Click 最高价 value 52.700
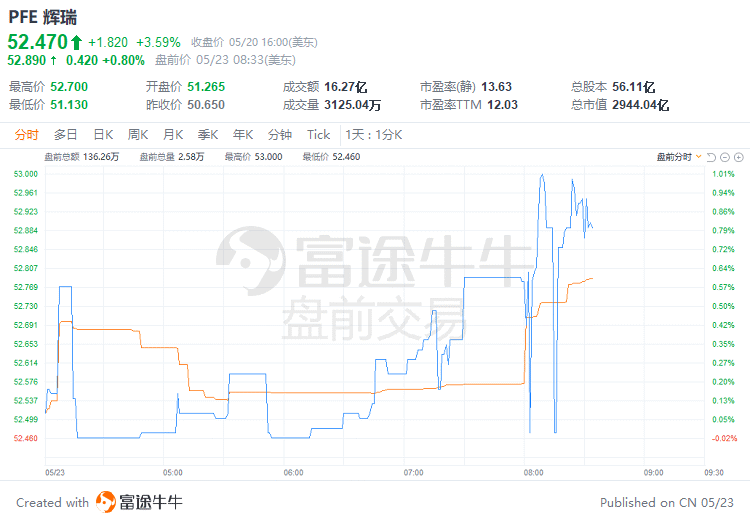Viewport: 750px width, 523px height. pos(69,87)
